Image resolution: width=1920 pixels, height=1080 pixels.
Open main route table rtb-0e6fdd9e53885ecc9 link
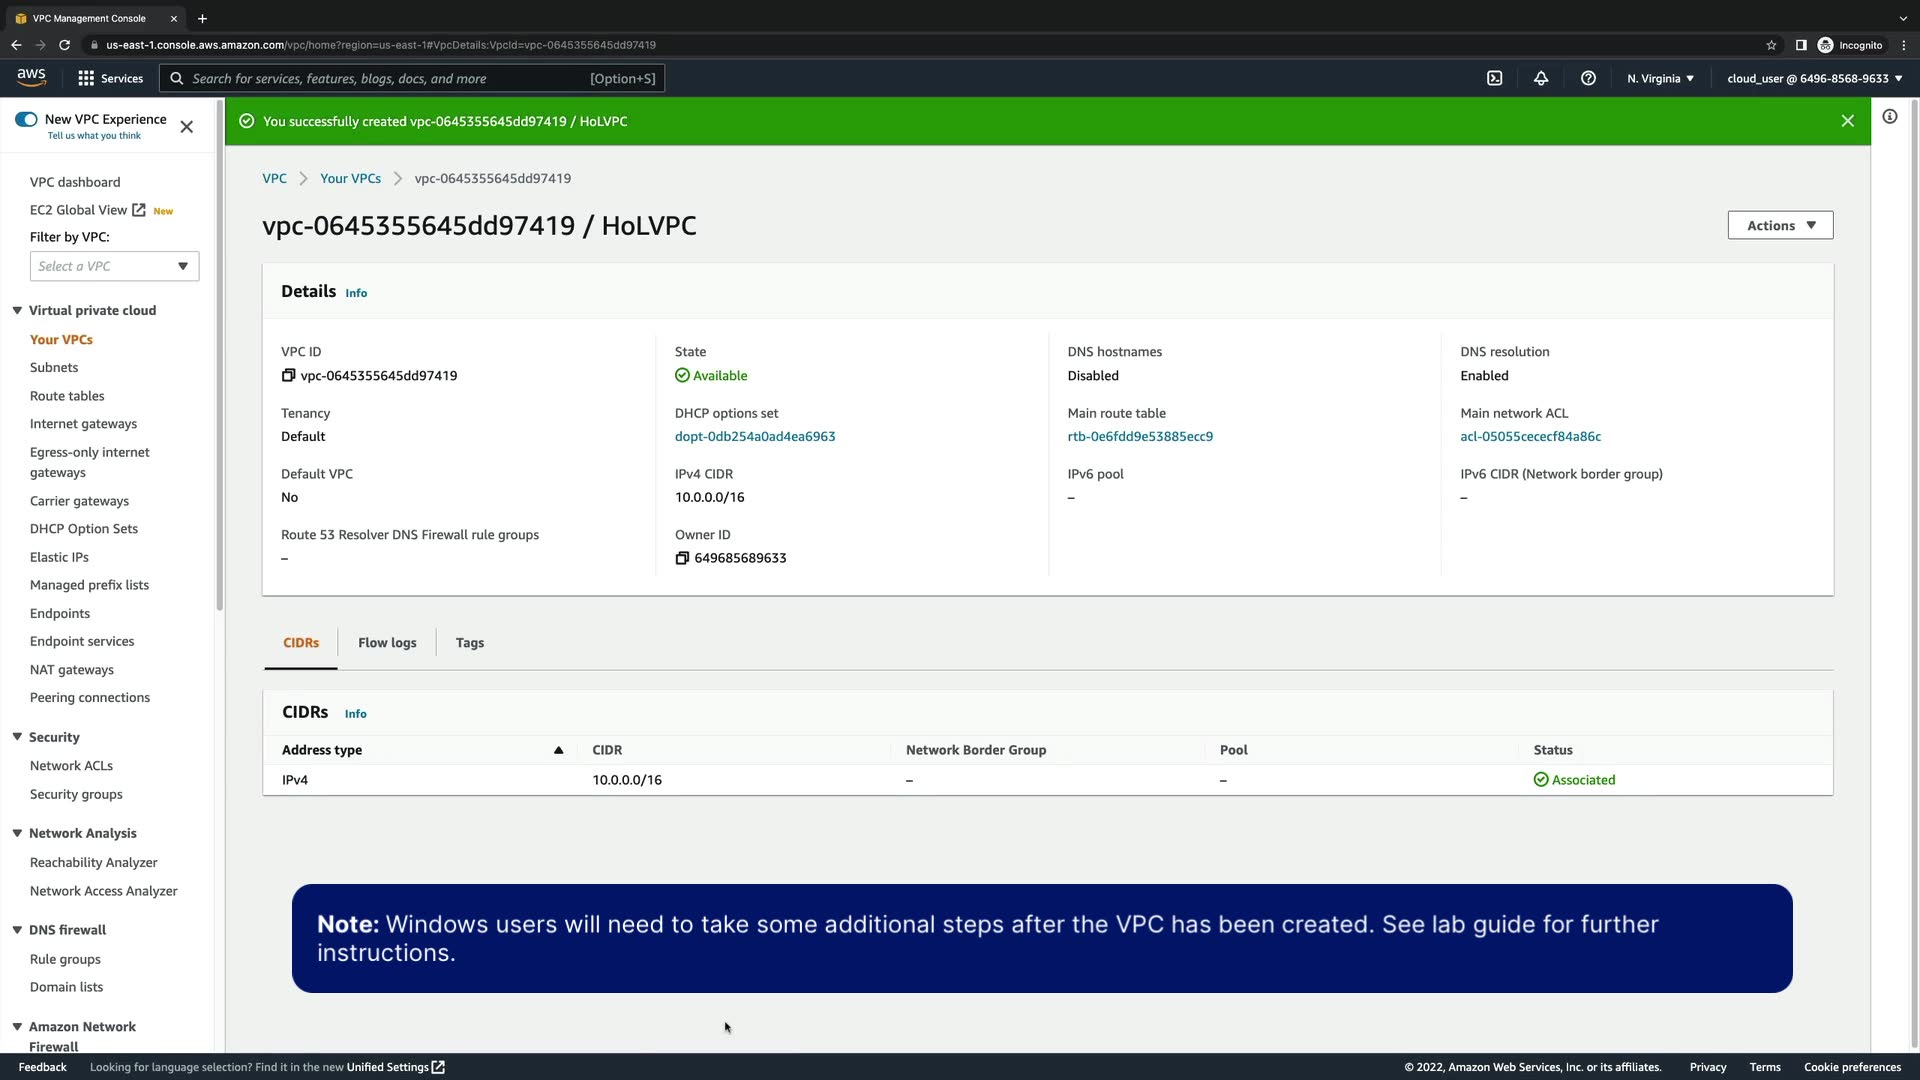[1139, 437]
